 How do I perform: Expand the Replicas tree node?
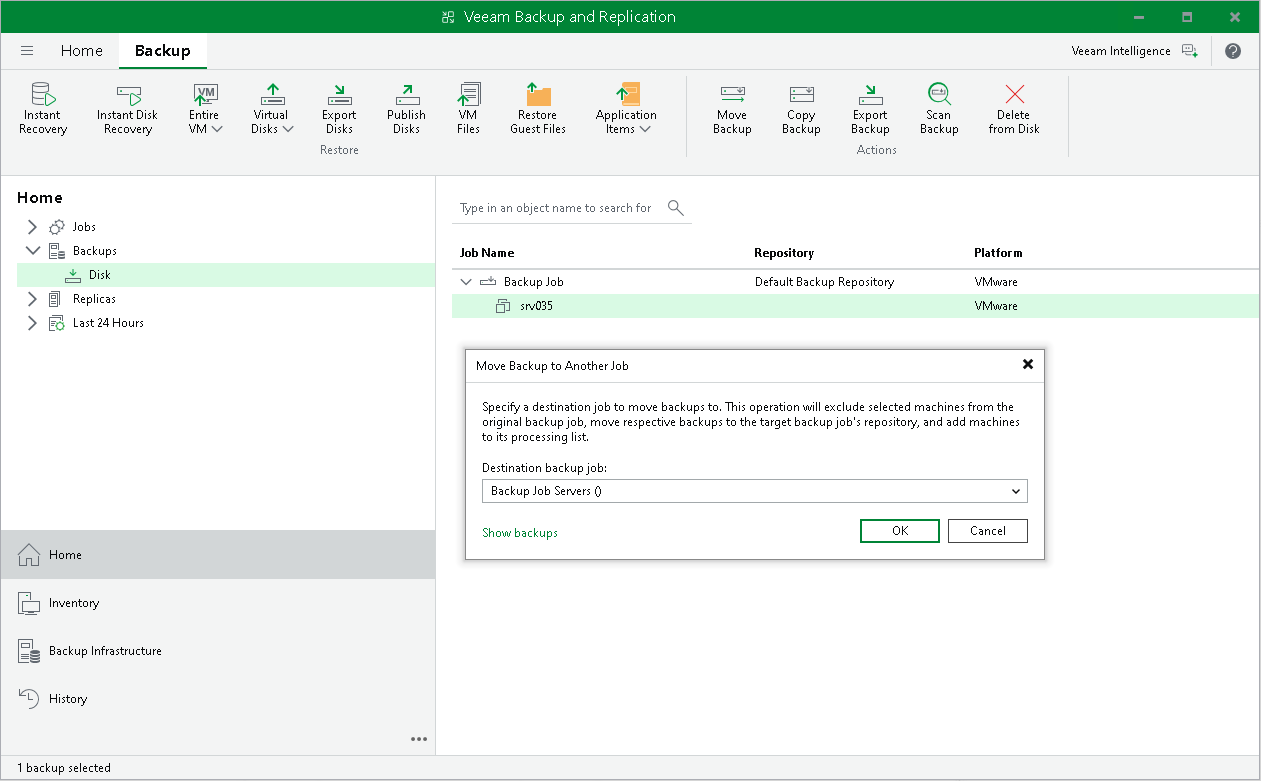click(32, 298)
